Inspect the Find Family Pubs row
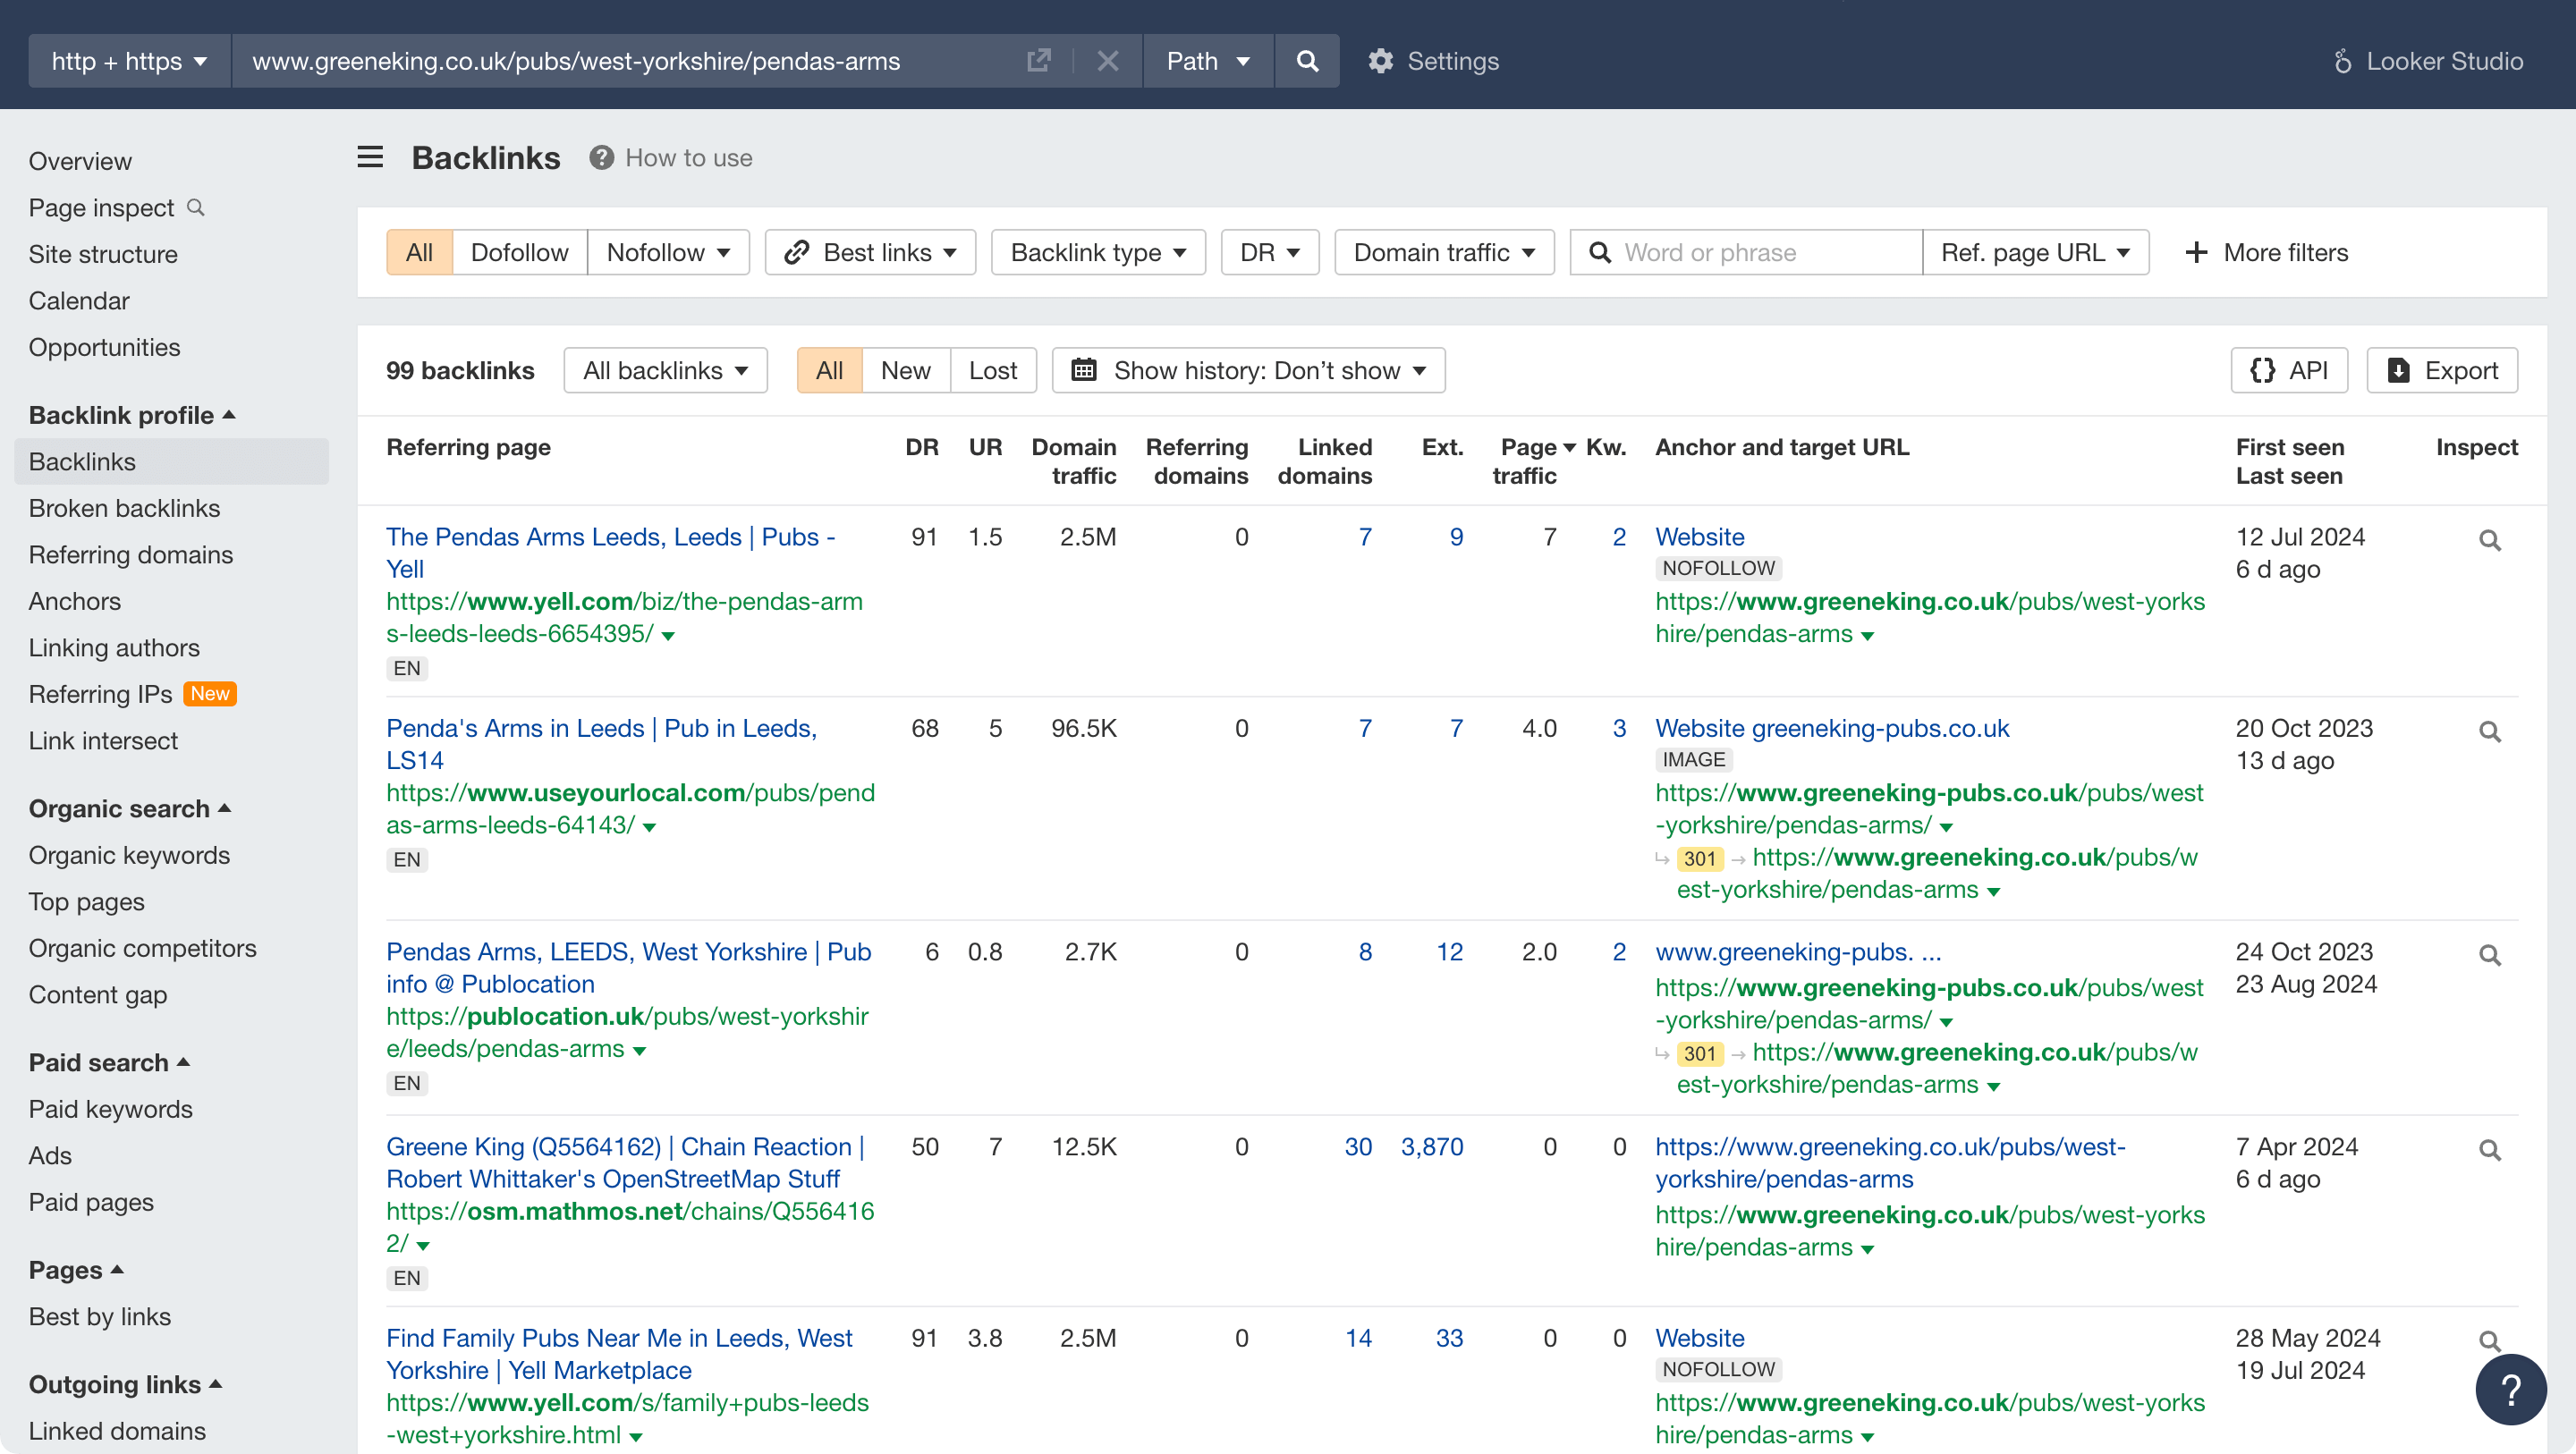The image size is (2576, 1454). click(x=2490, y=1342)
